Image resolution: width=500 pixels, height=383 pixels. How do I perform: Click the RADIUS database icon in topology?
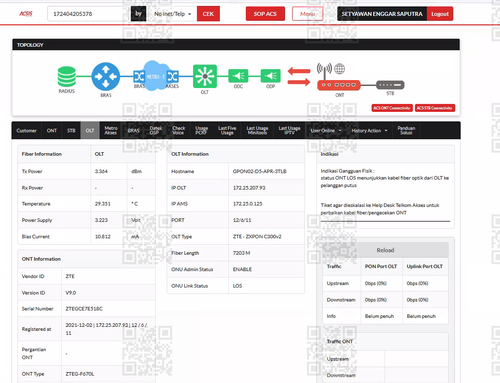pyautogui.click(x=67, y=76)
